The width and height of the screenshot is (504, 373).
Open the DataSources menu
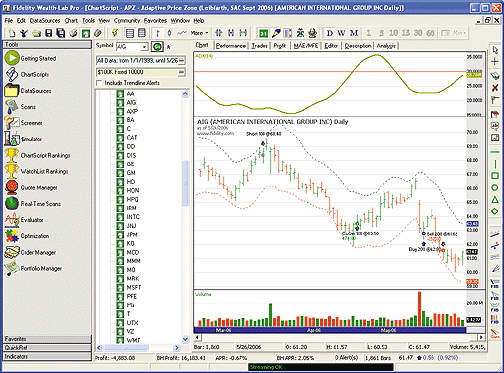(x=45, y=21)
